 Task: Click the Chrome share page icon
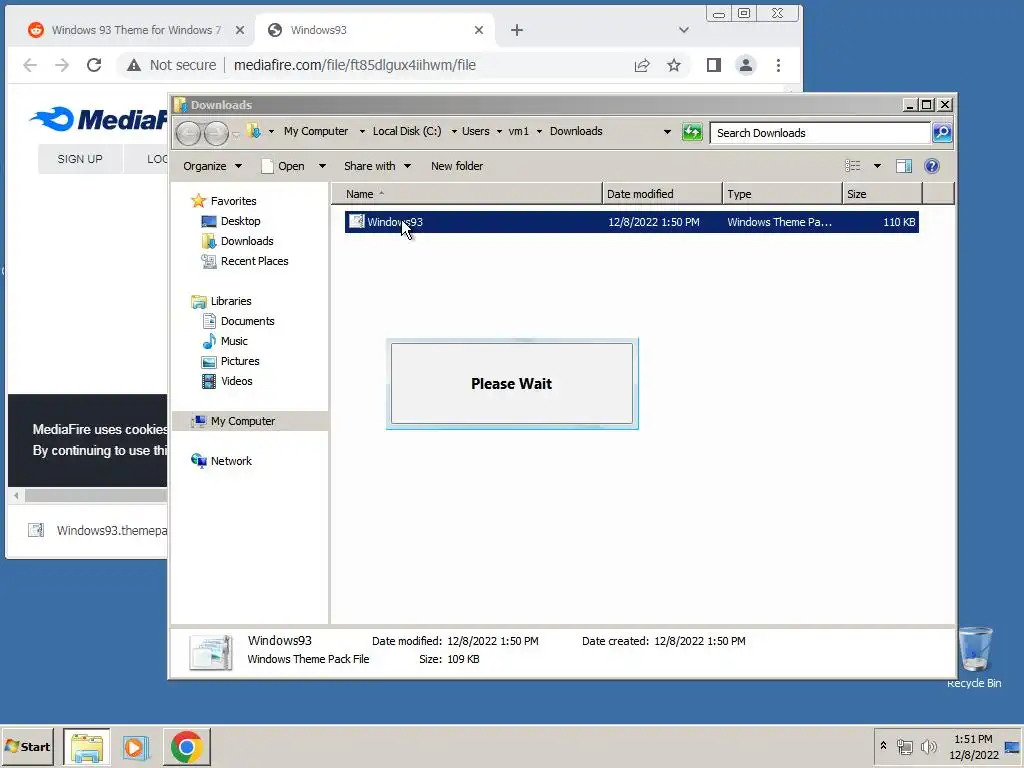642,65
